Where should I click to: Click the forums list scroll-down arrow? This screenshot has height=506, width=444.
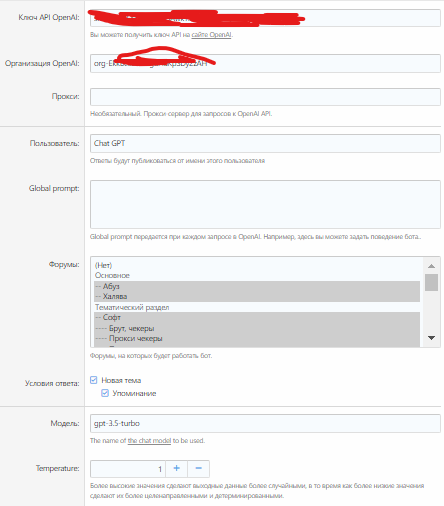coord(431,338)
